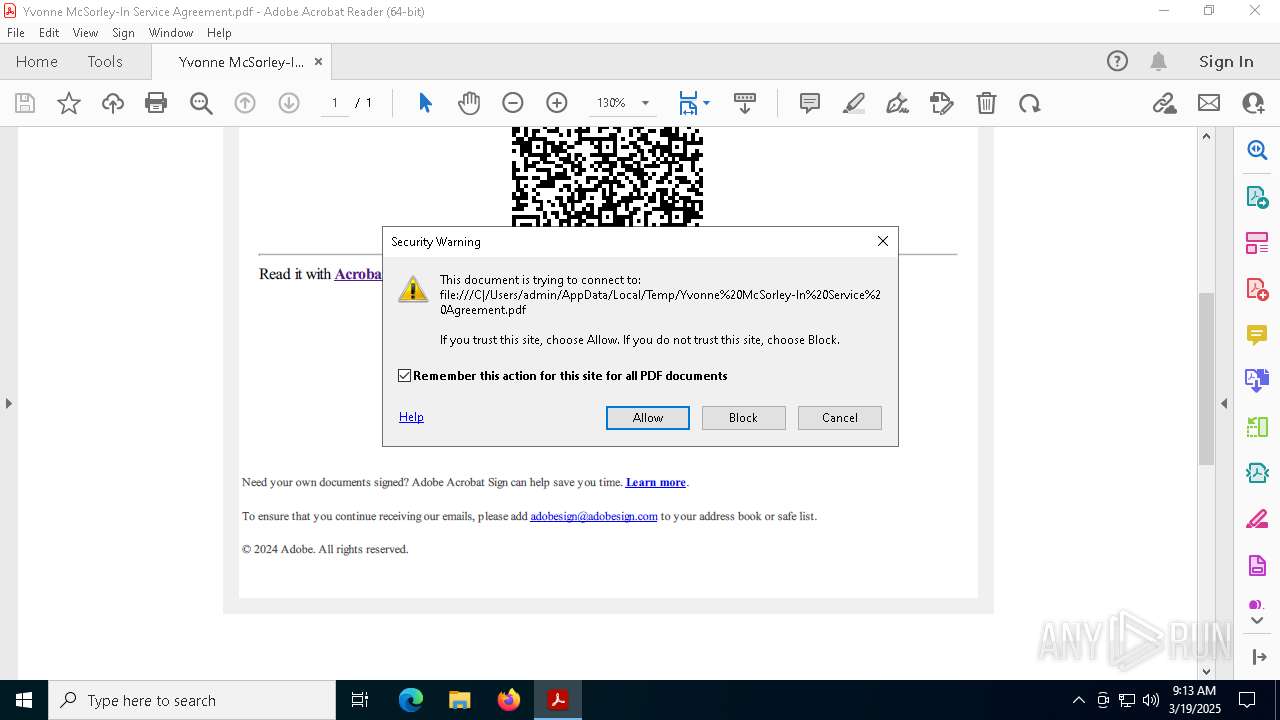
Task: Open the Sign menu
Action: pos(123,33)
